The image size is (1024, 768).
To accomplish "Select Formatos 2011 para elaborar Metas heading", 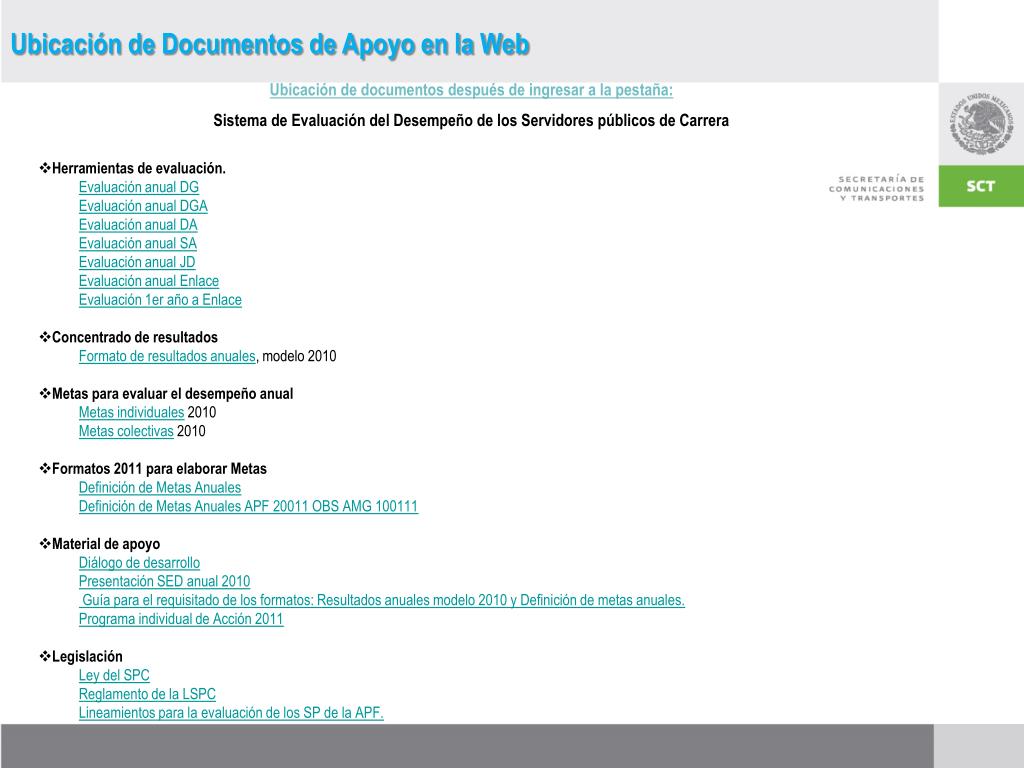I will point(159,469).
